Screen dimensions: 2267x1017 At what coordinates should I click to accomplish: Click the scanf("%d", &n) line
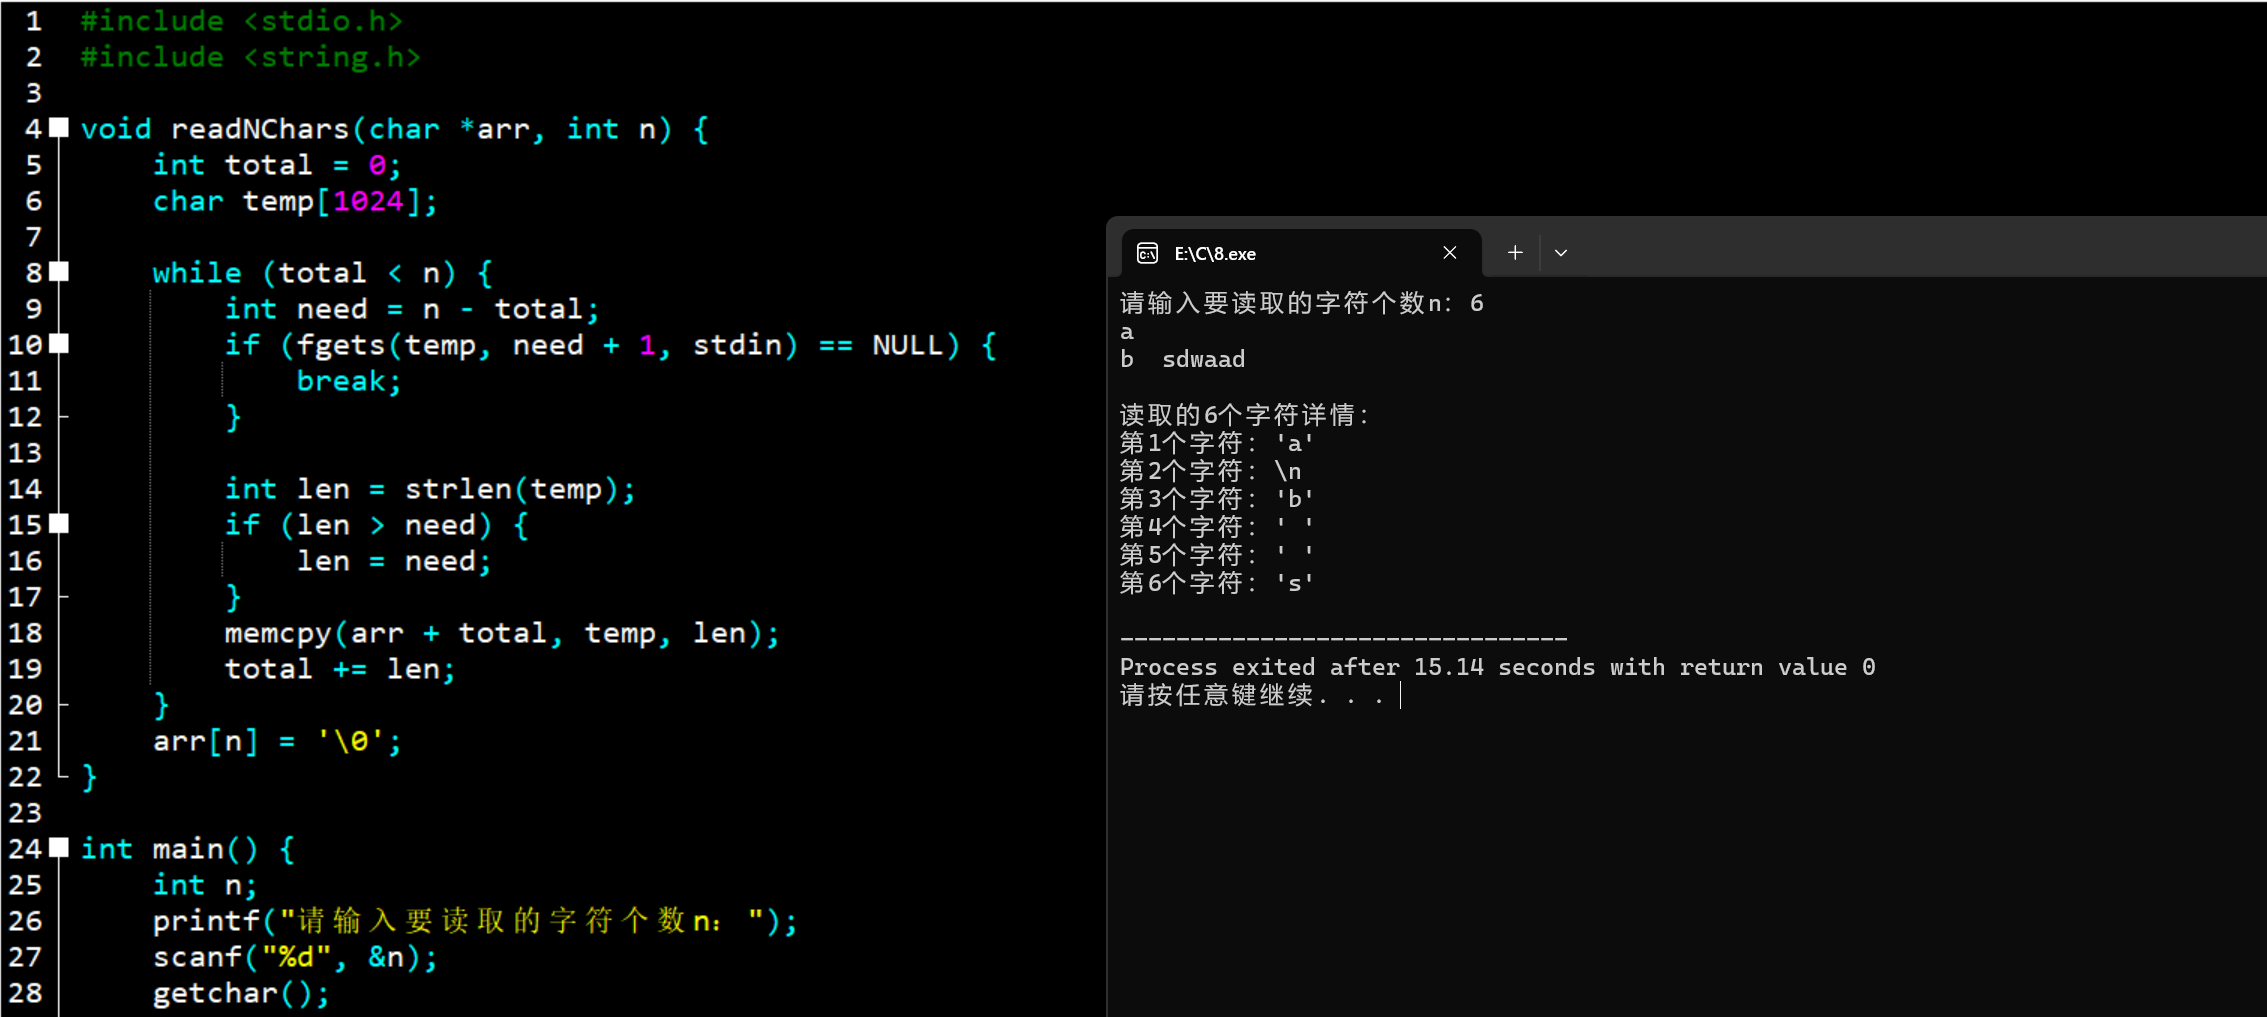[295, 957]
